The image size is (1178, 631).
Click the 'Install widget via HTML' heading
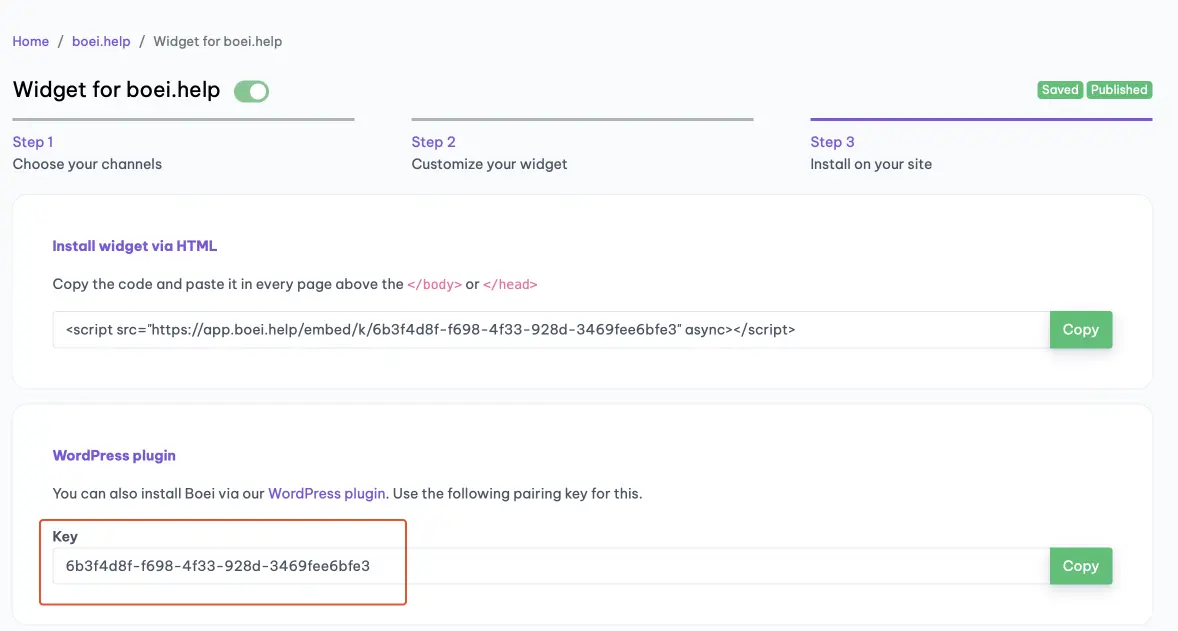pyautogui.click(x=134, y=246)
